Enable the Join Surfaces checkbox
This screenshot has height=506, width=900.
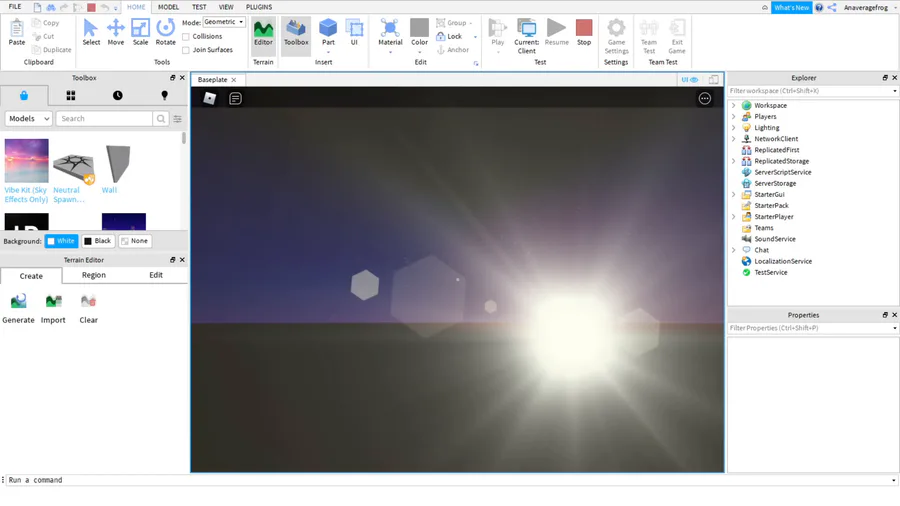186,50
